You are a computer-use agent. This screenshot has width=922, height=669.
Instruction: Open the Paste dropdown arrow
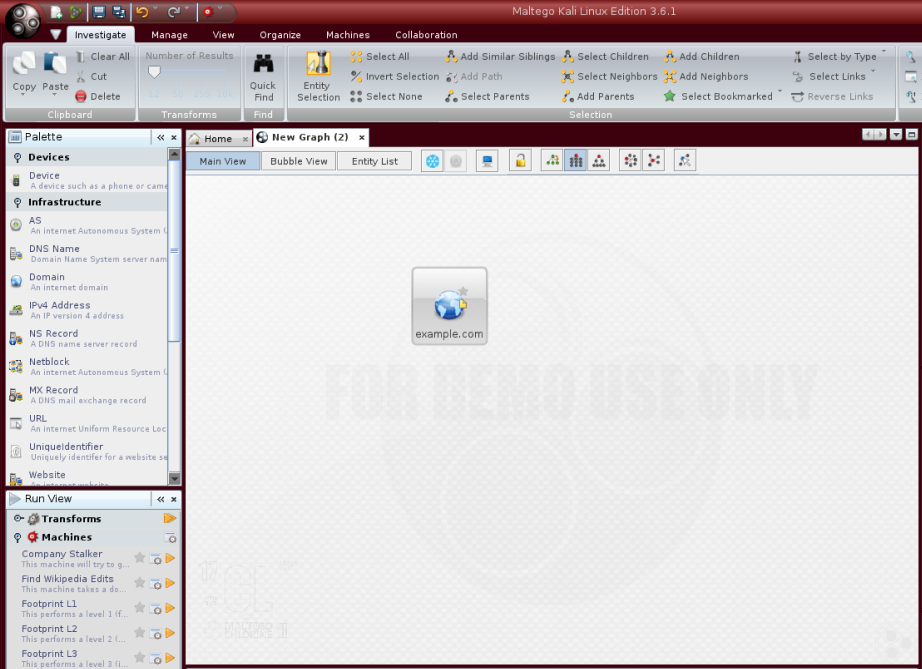pyautogui.click(x=55, y=95)
